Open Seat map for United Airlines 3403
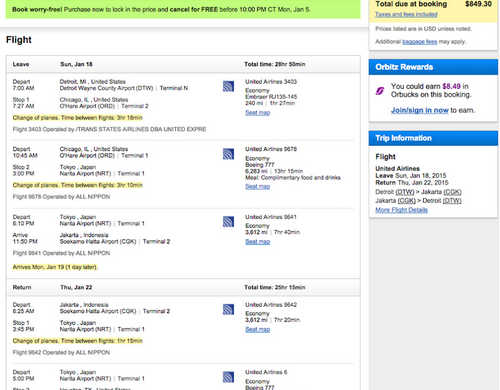Viewport: 500px width, 390px height. coord(258,113)
